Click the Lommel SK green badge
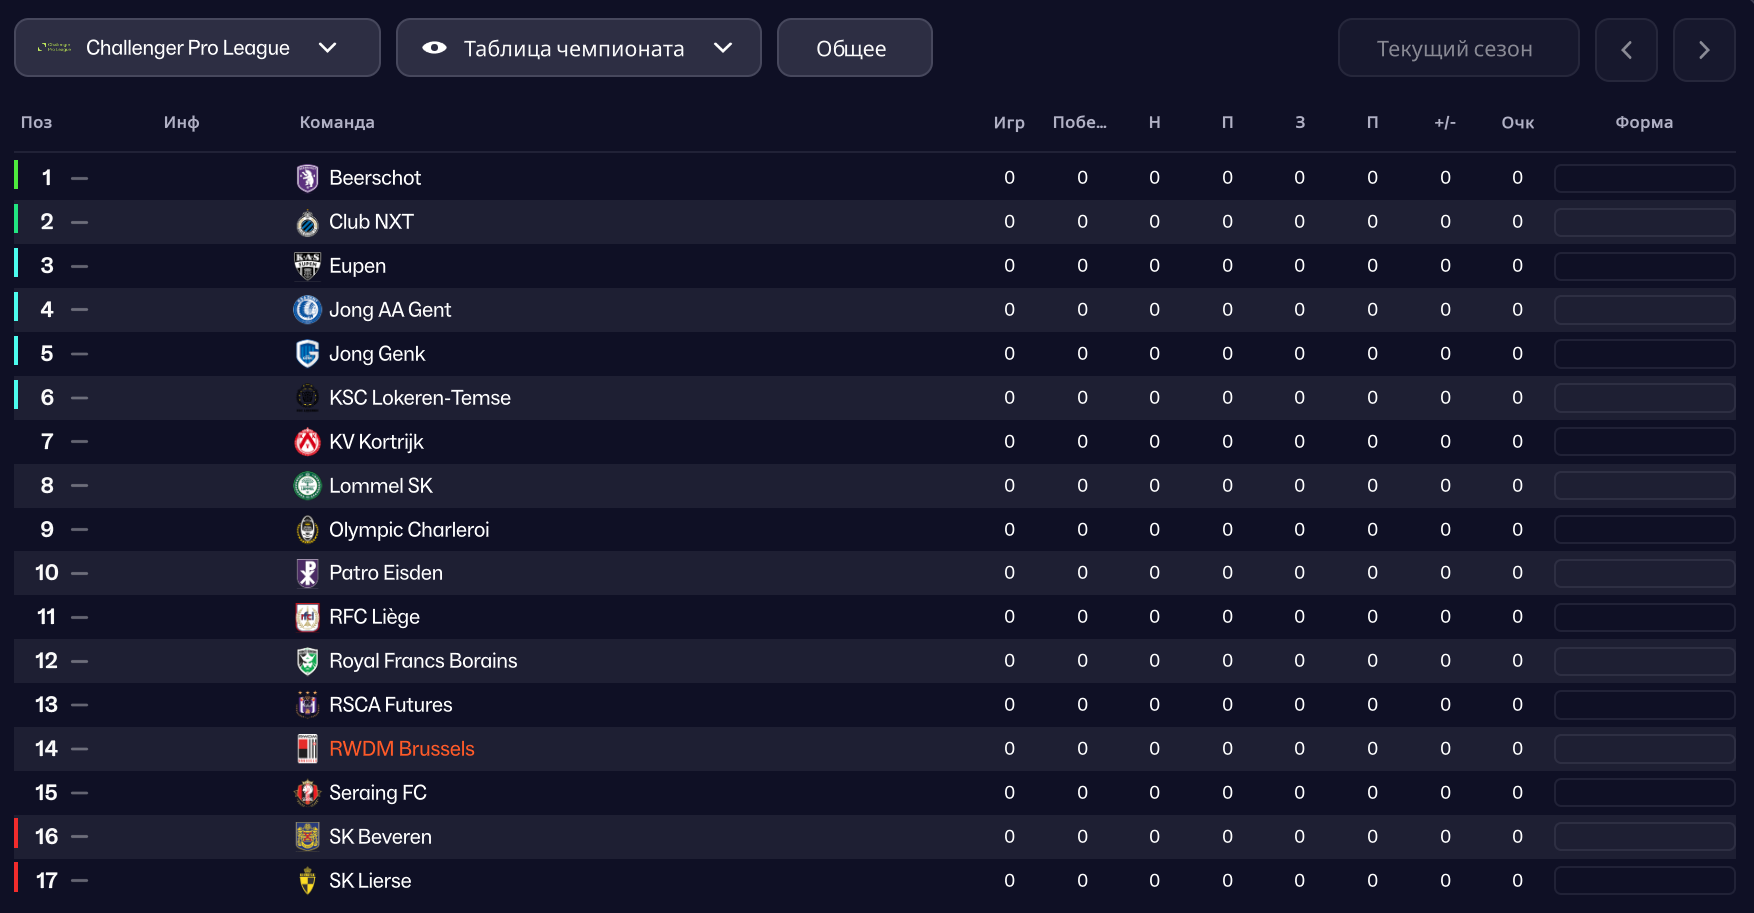The height and width of the screenshot is (913, 1754). 307,486
